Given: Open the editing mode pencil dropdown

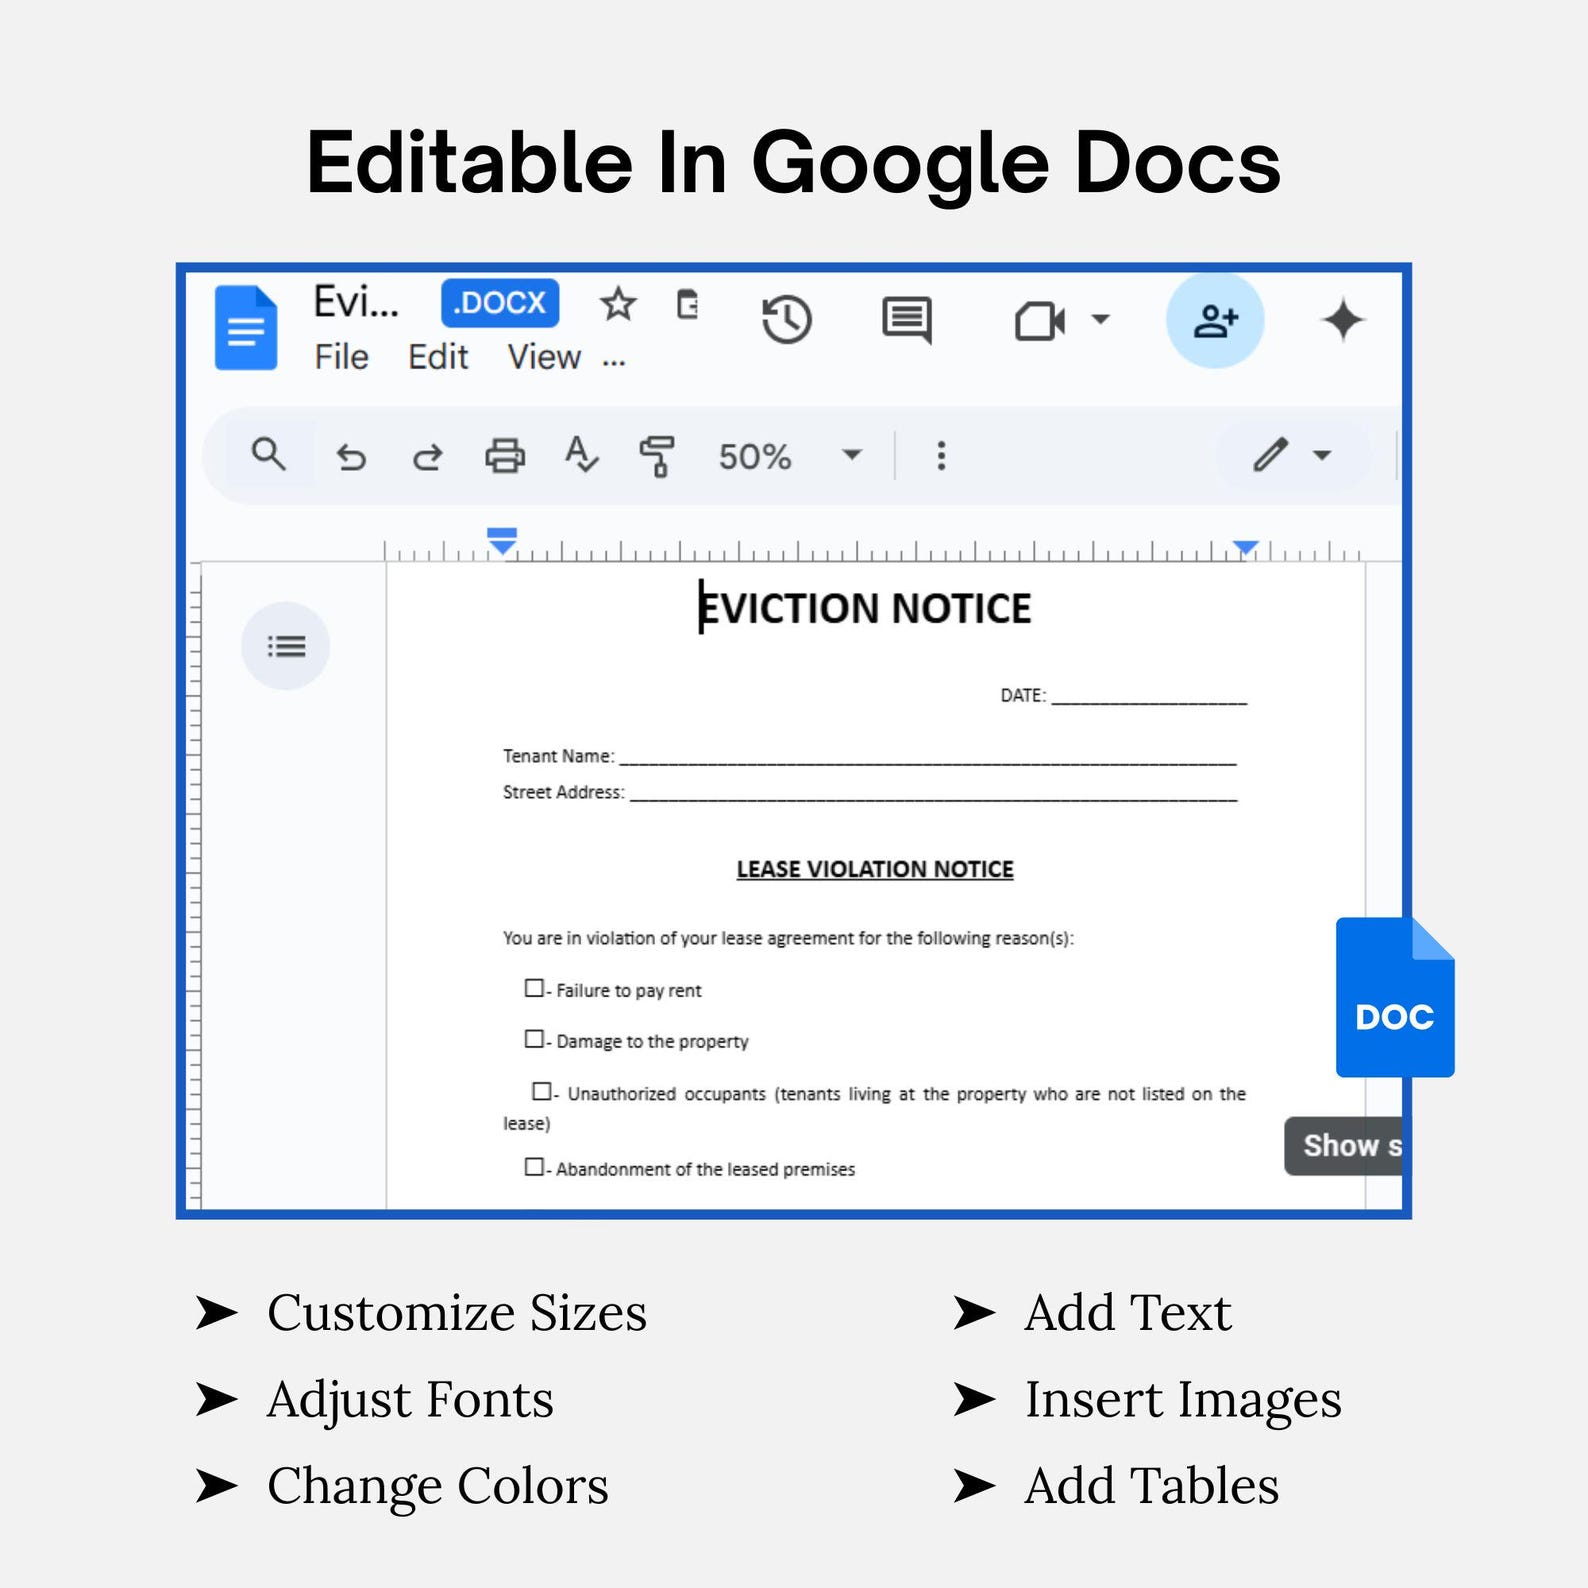Looking at the screenshot, I should tap(1292, 455).
